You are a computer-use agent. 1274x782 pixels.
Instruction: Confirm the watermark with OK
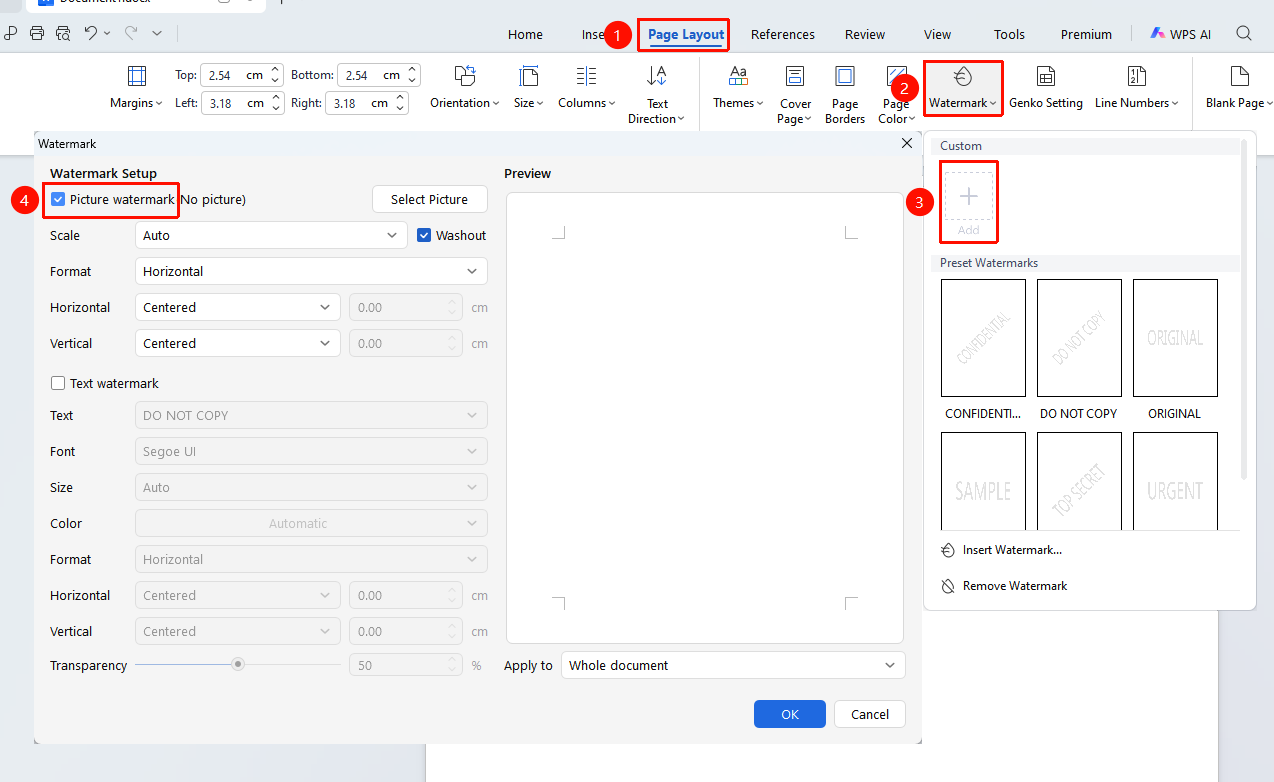[790, 714]
